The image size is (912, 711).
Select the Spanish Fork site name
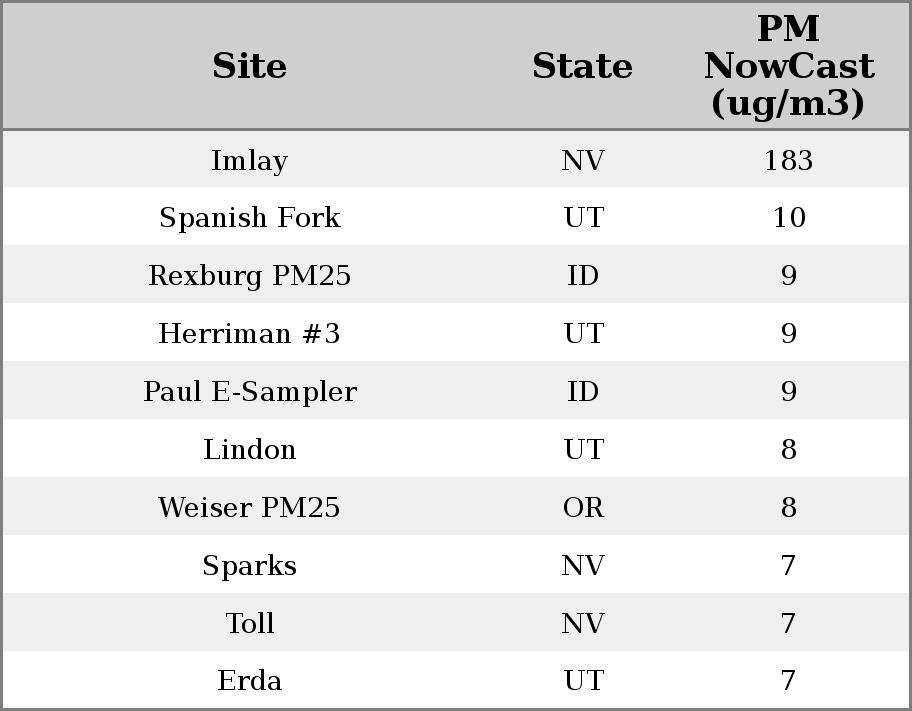tap(250, 218)
